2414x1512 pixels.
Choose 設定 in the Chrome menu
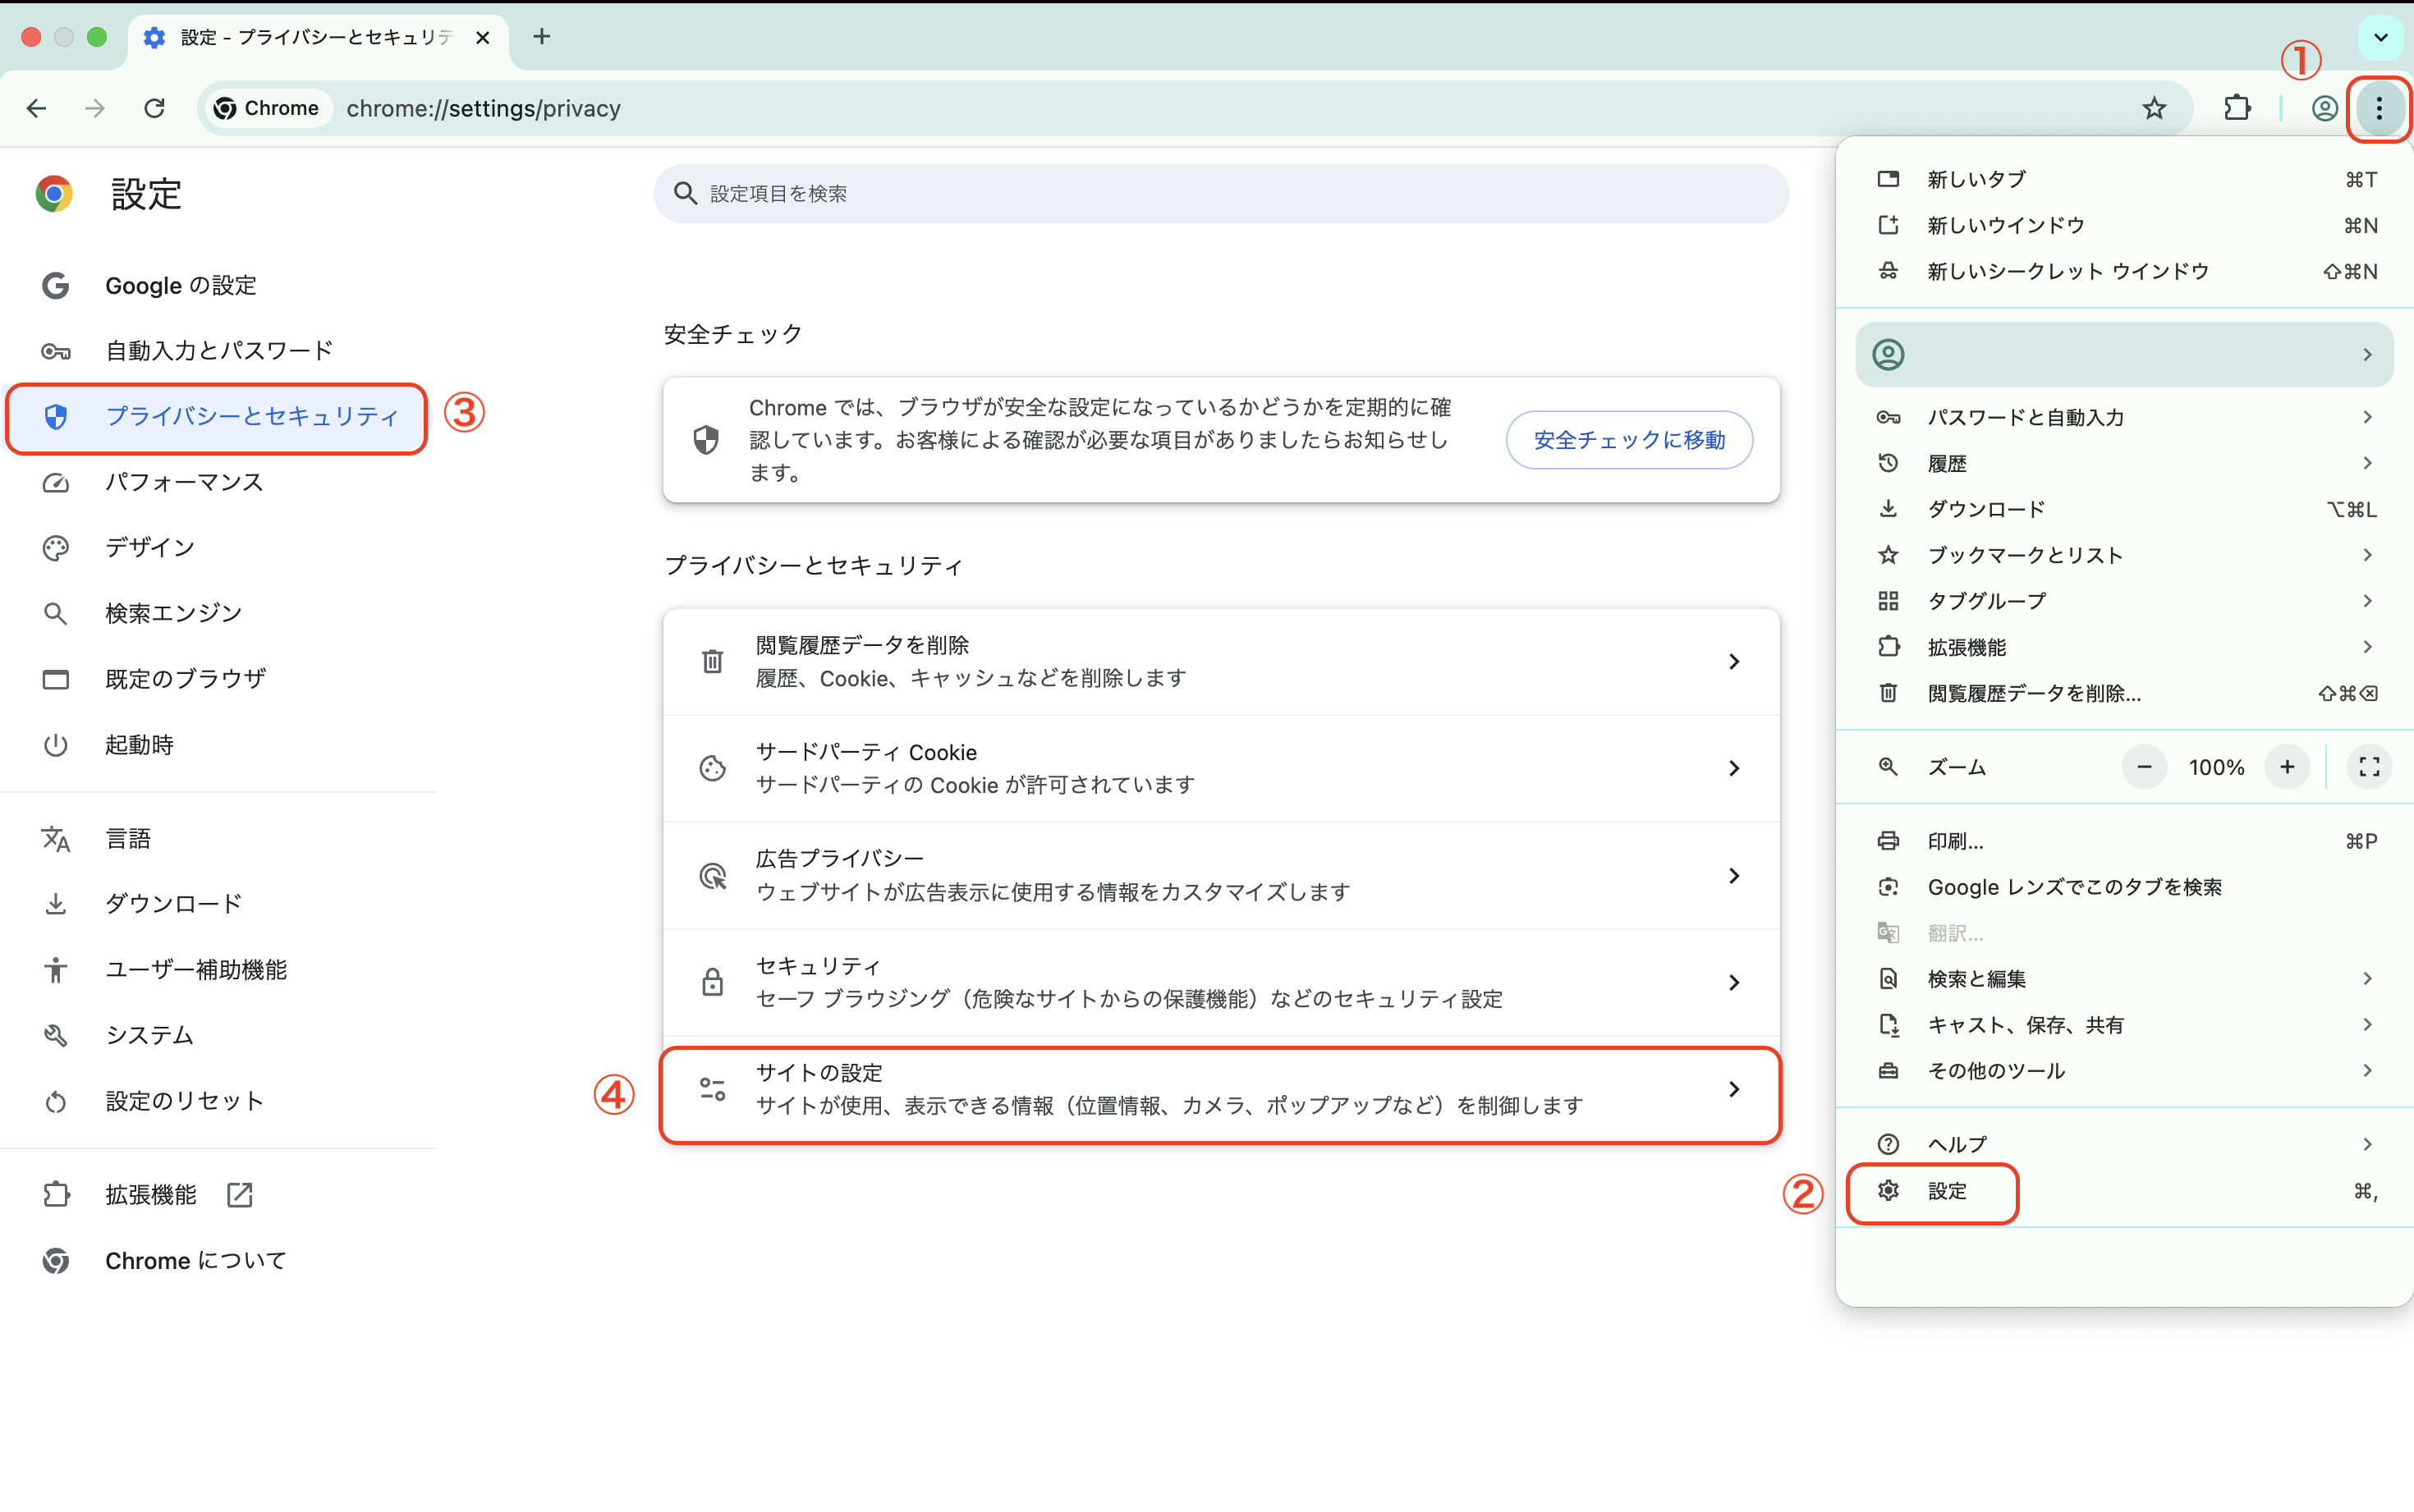(x=2125, y=1191)
